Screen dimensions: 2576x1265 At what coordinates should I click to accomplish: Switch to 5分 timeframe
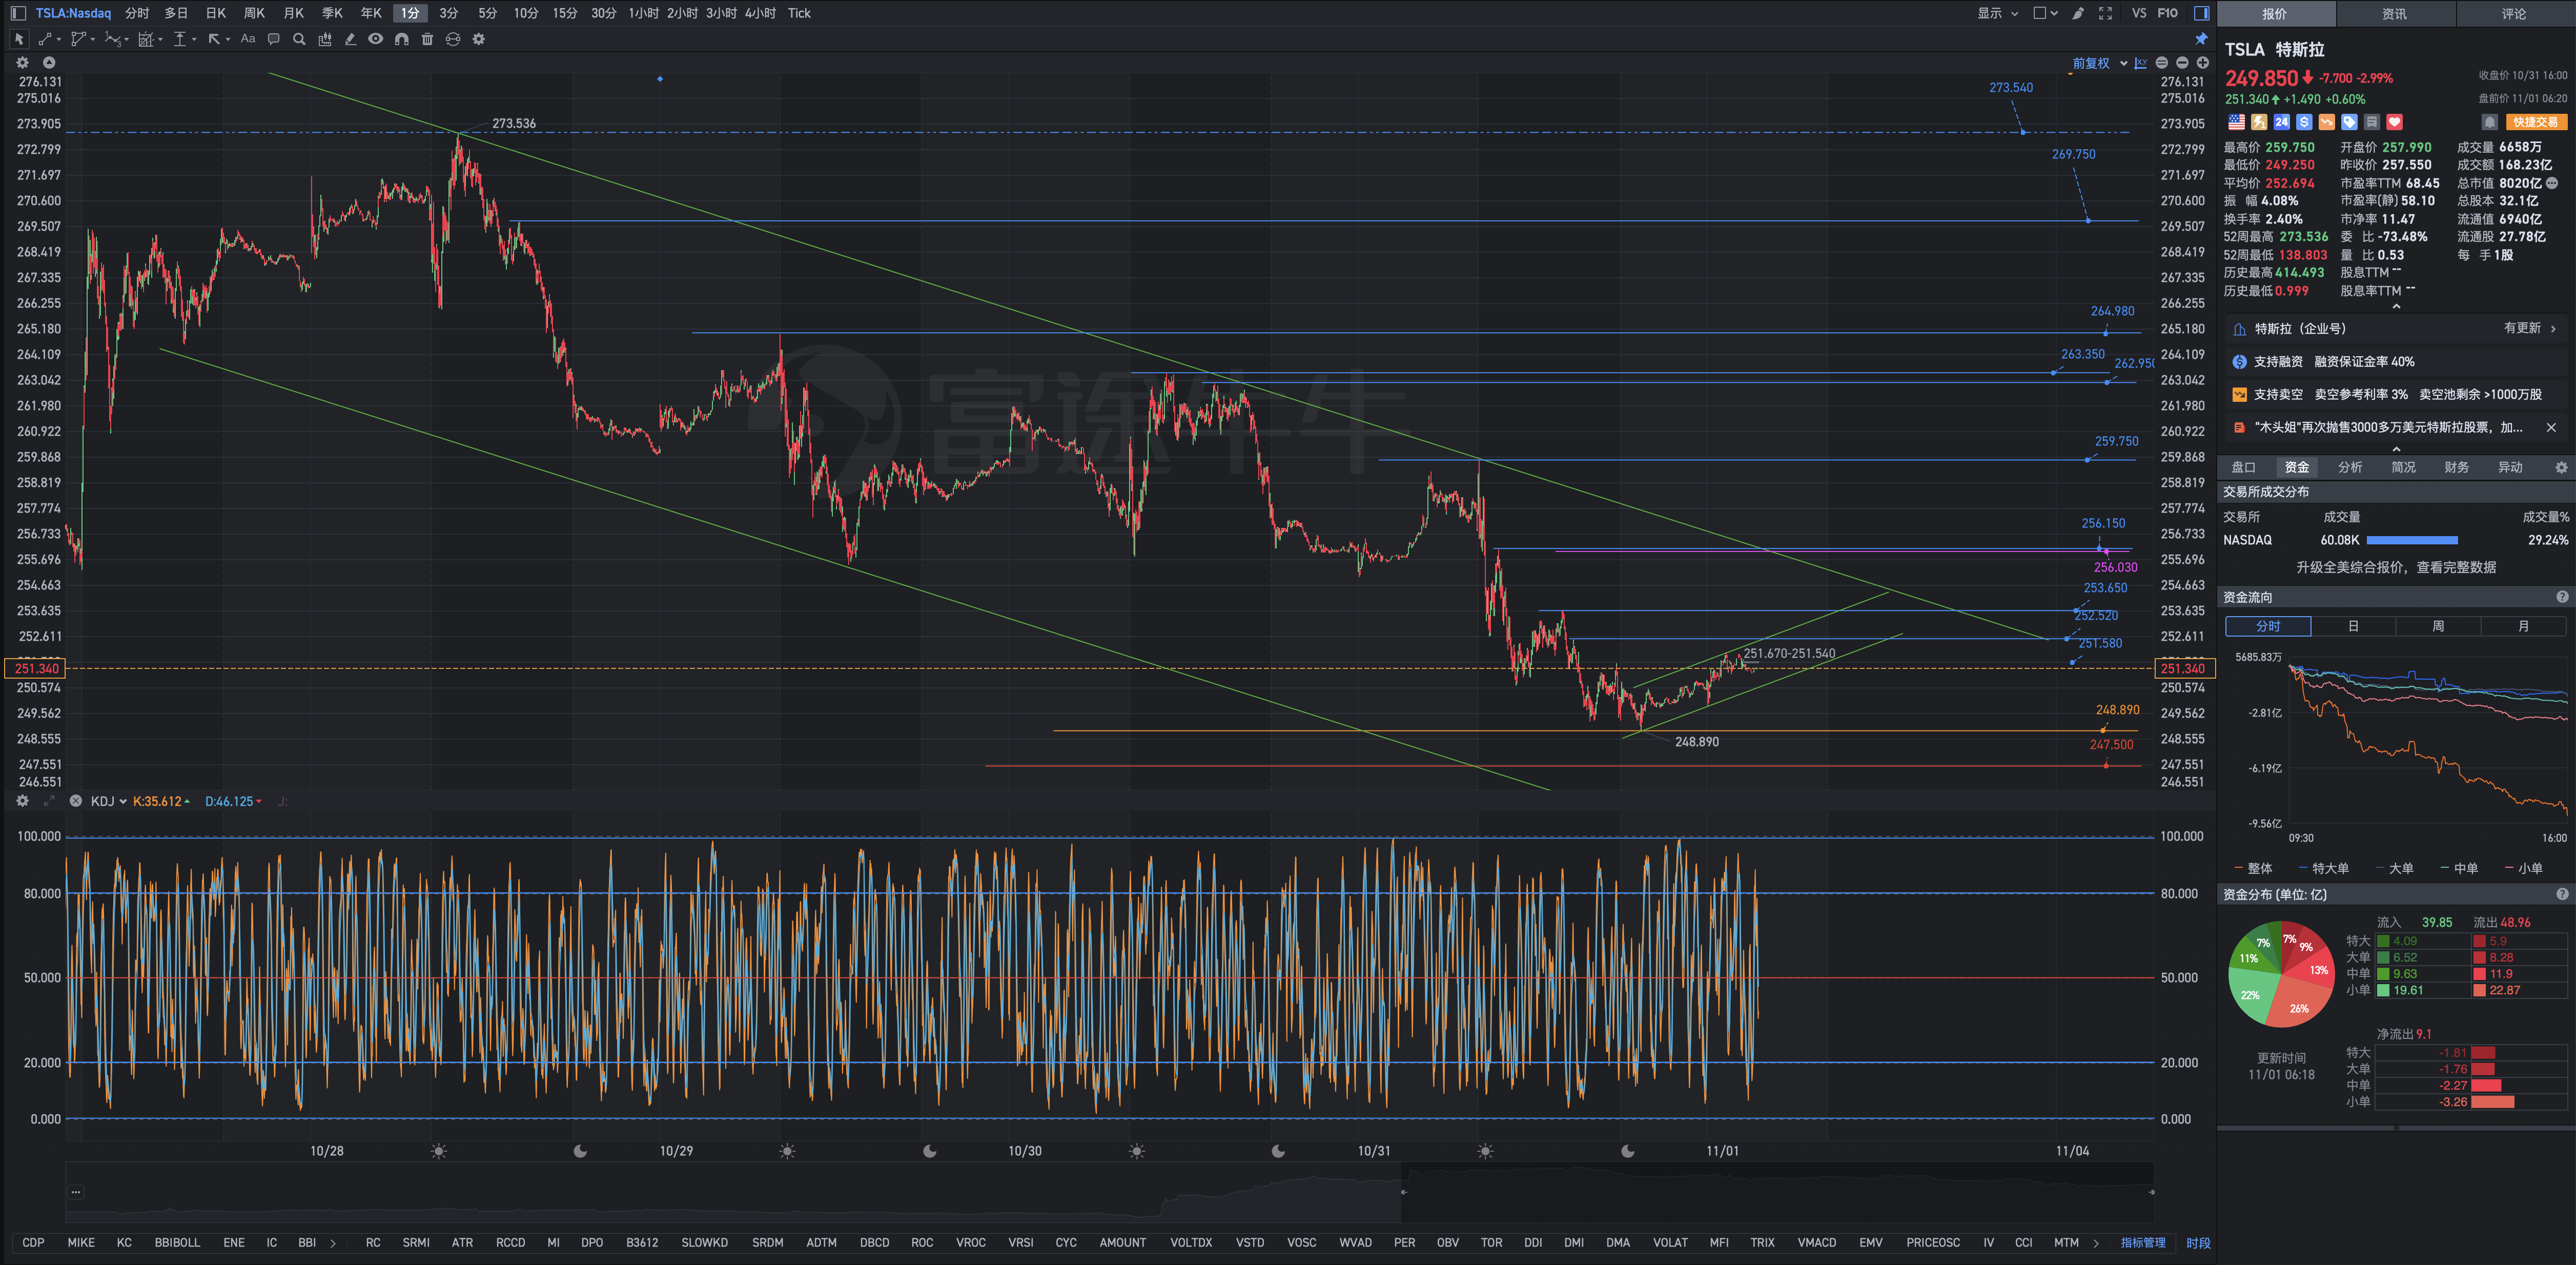pyautogui.click(x=487, y=13)
